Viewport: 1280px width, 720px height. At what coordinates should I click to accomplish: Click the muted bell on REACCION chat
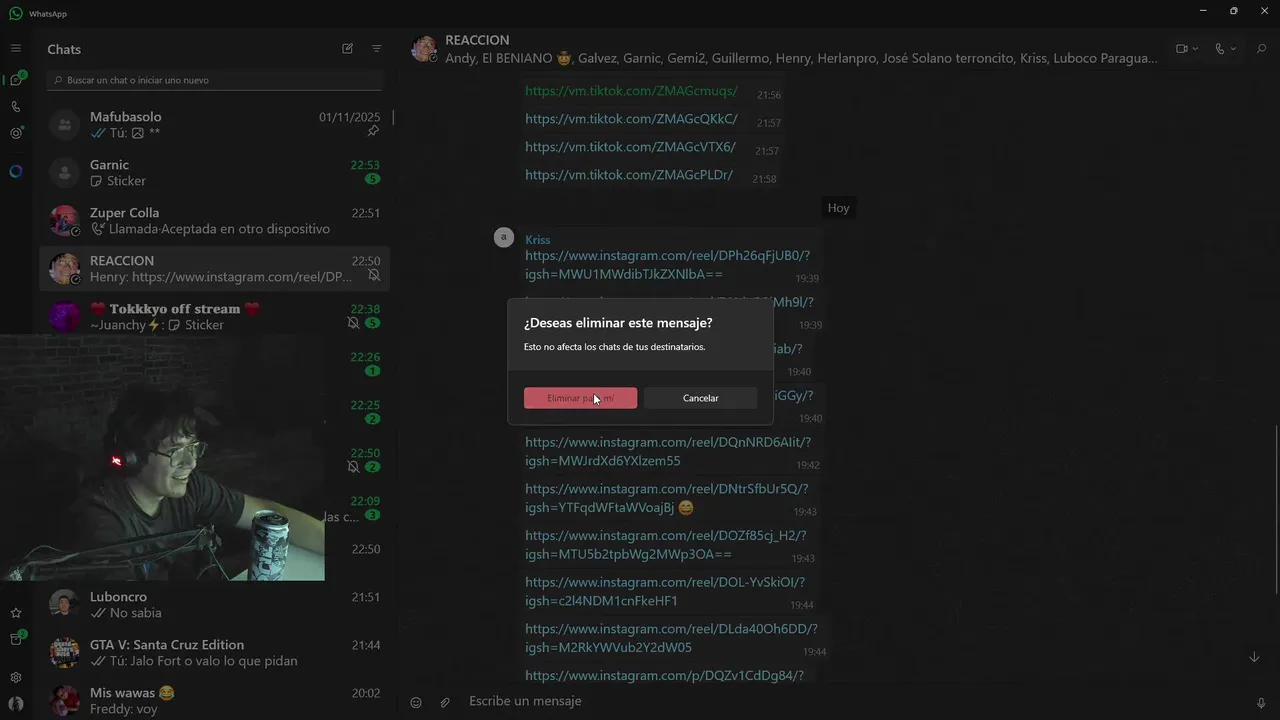pos(374,276)
